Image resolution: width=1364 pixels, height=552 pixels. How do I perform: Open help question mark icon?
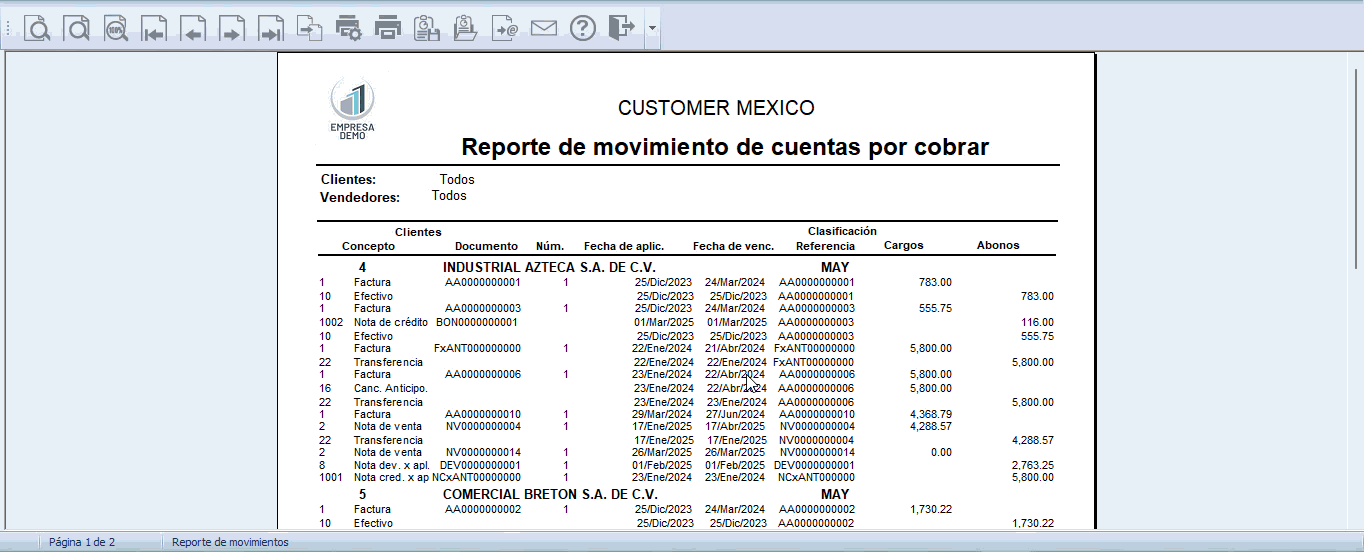coord(583,28)
